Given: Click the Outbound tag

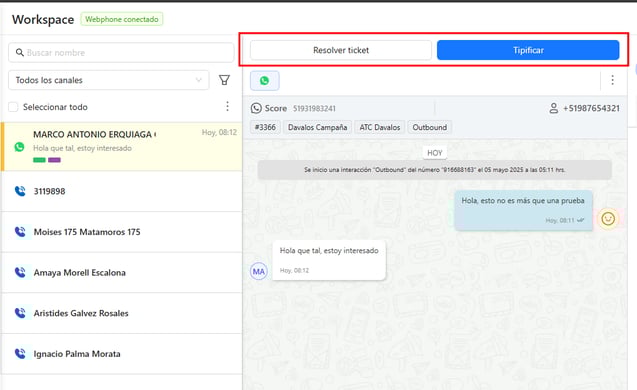Looking at the screenshot, I should point(429,127).
